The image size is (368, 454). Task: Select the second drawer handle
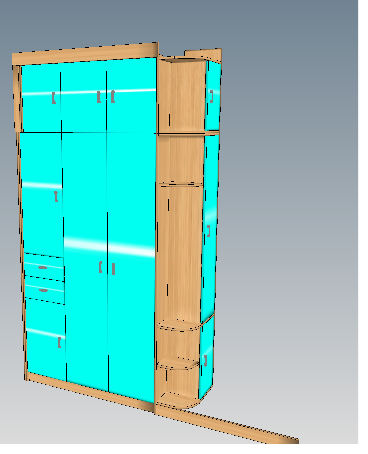(x=43, y=290)
